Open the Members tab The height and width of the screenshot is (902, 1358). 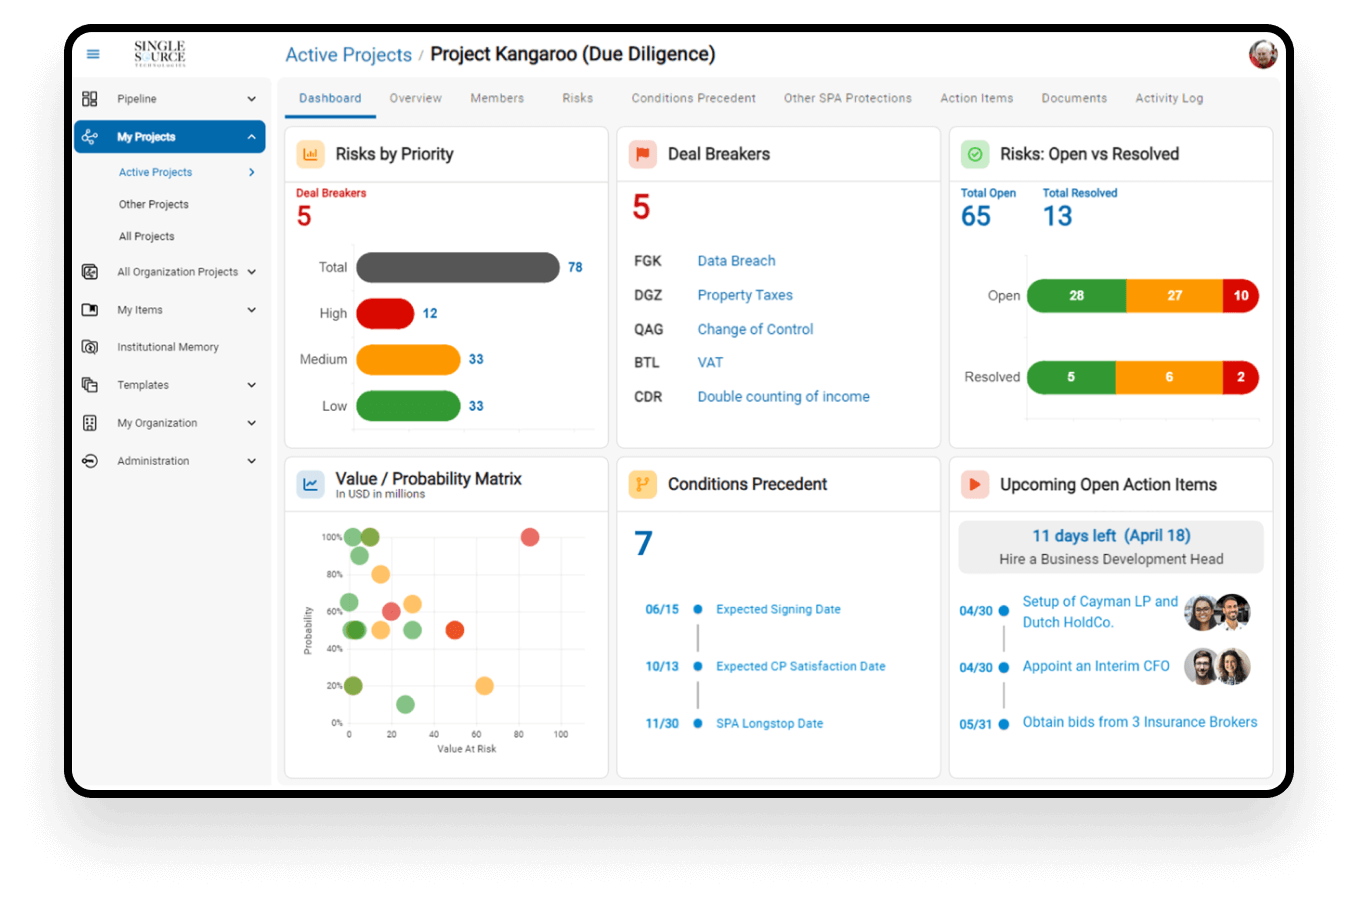click(497, 98)
